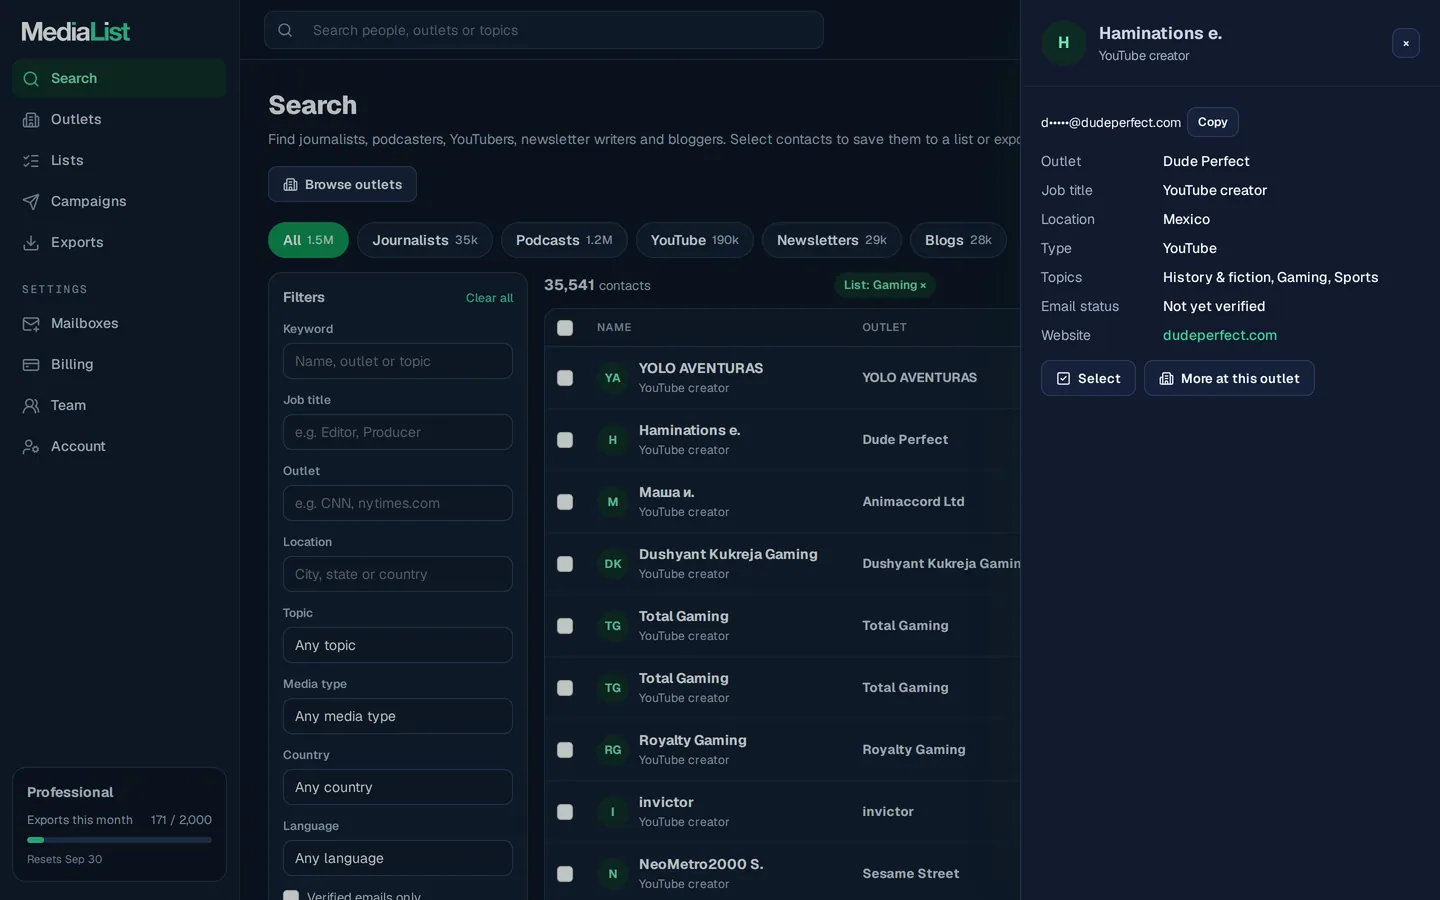Check the Haminations e. row checkbox

click(x=565, y=440)
